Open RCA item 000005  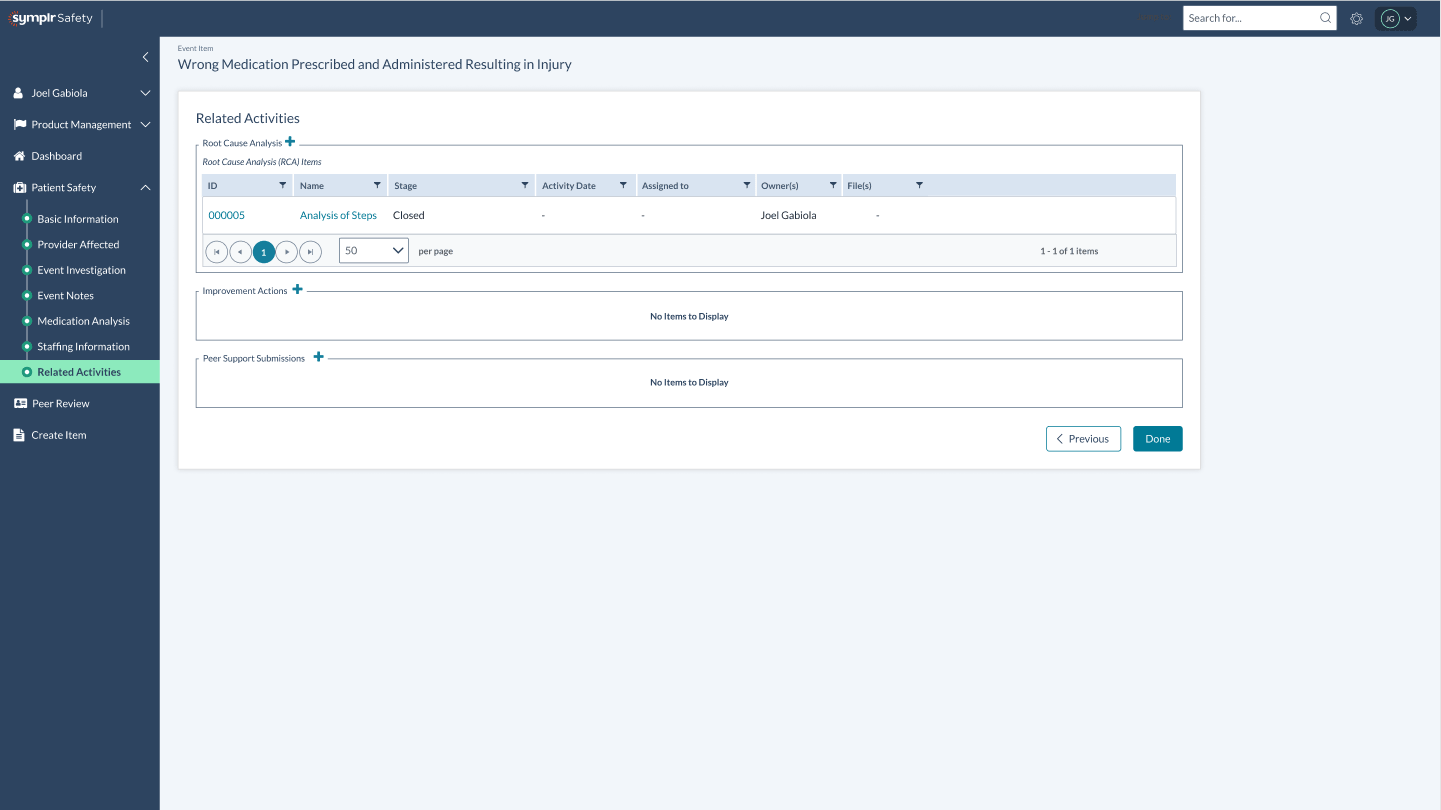coord(227,215)
